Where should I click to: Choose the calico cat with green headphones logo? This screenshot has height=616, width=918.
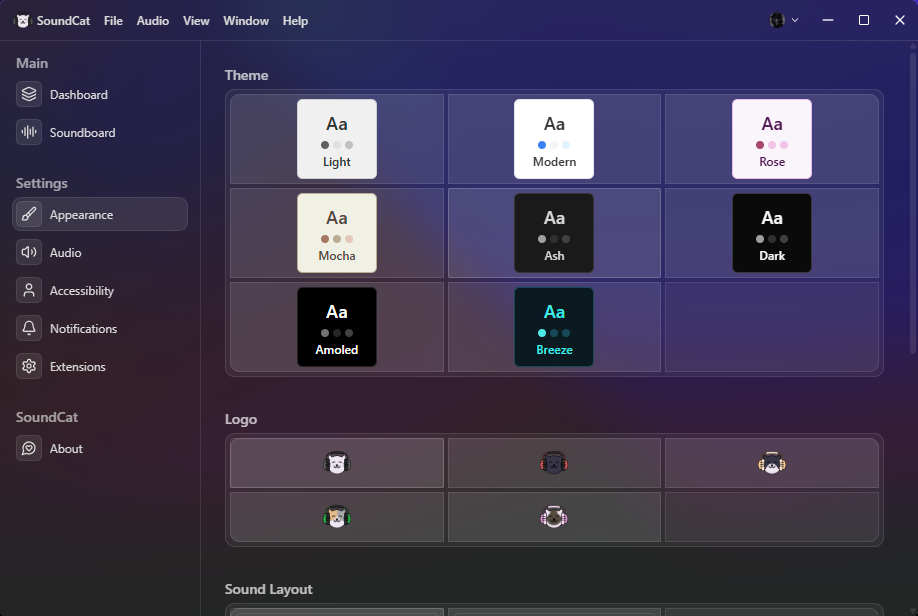[x=337, y=517]
